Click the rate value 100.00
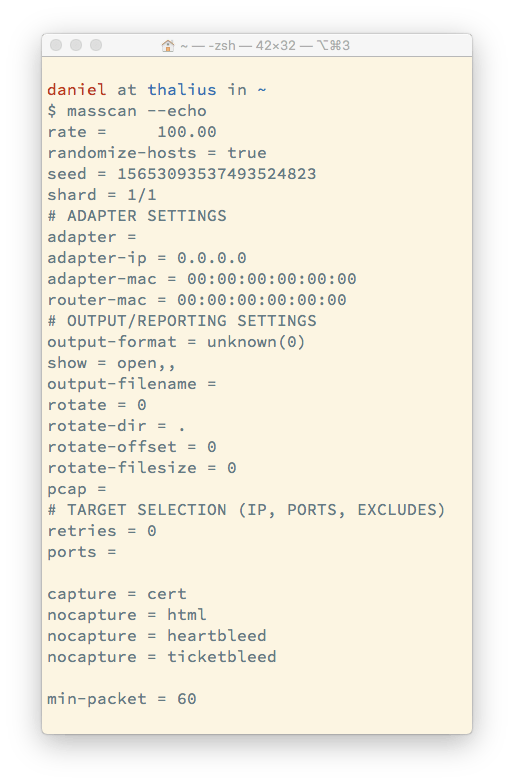The width and height of the screenshot is (514, 784). 186,132
